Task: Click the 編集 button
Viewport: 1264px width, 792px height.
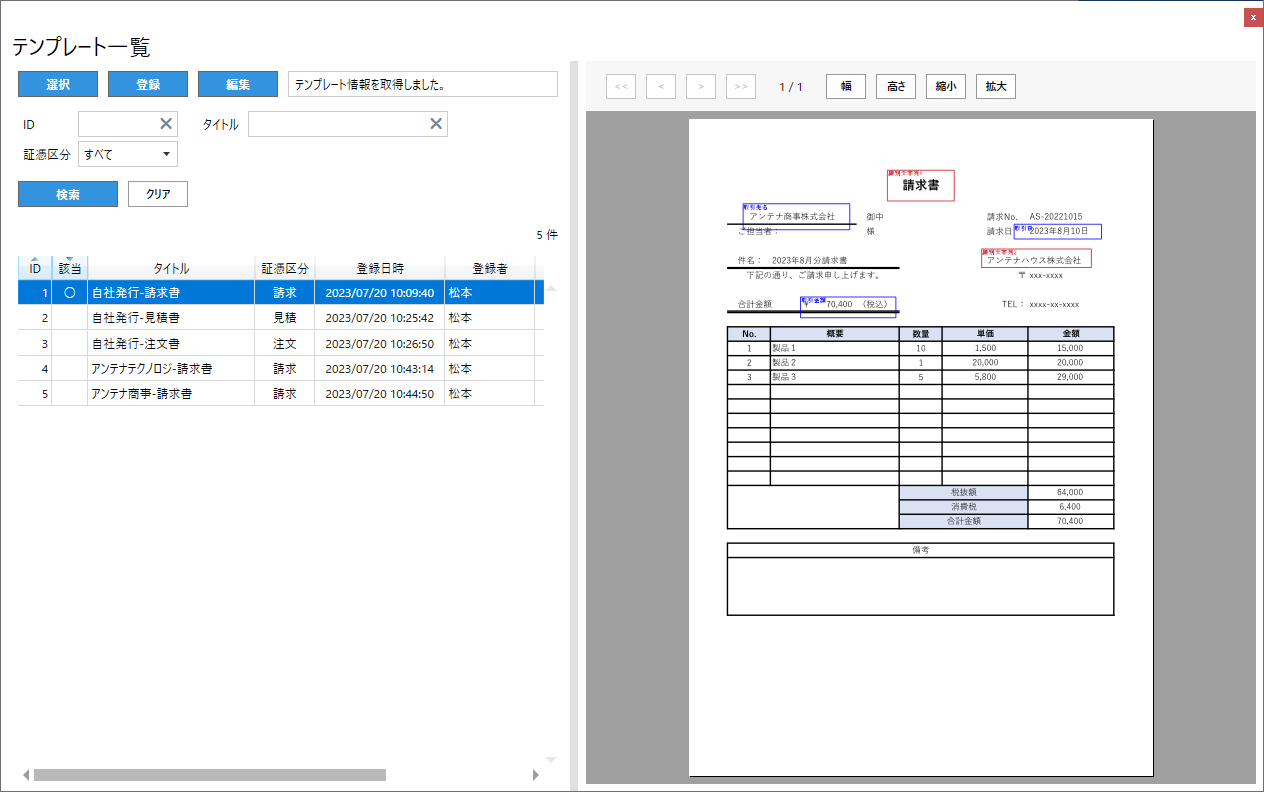Action: coord(238,85)
